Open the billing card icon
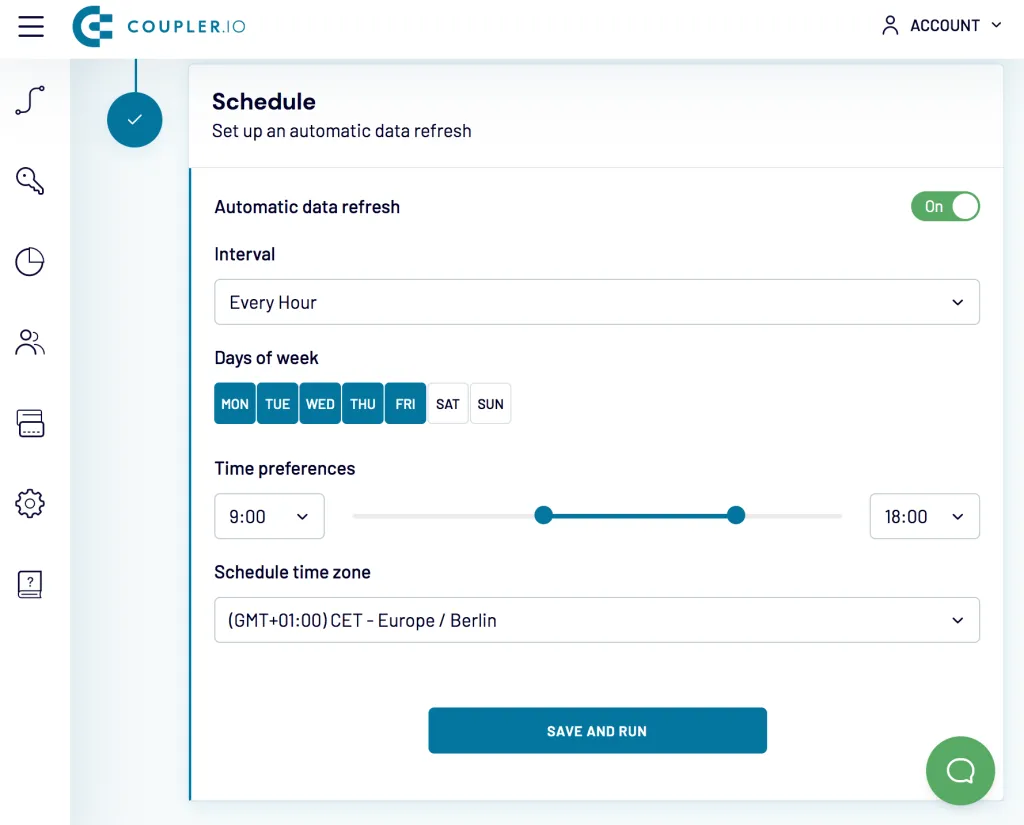Image resolution: width=1024 pixels, height=825 pixels. (30, 423)
